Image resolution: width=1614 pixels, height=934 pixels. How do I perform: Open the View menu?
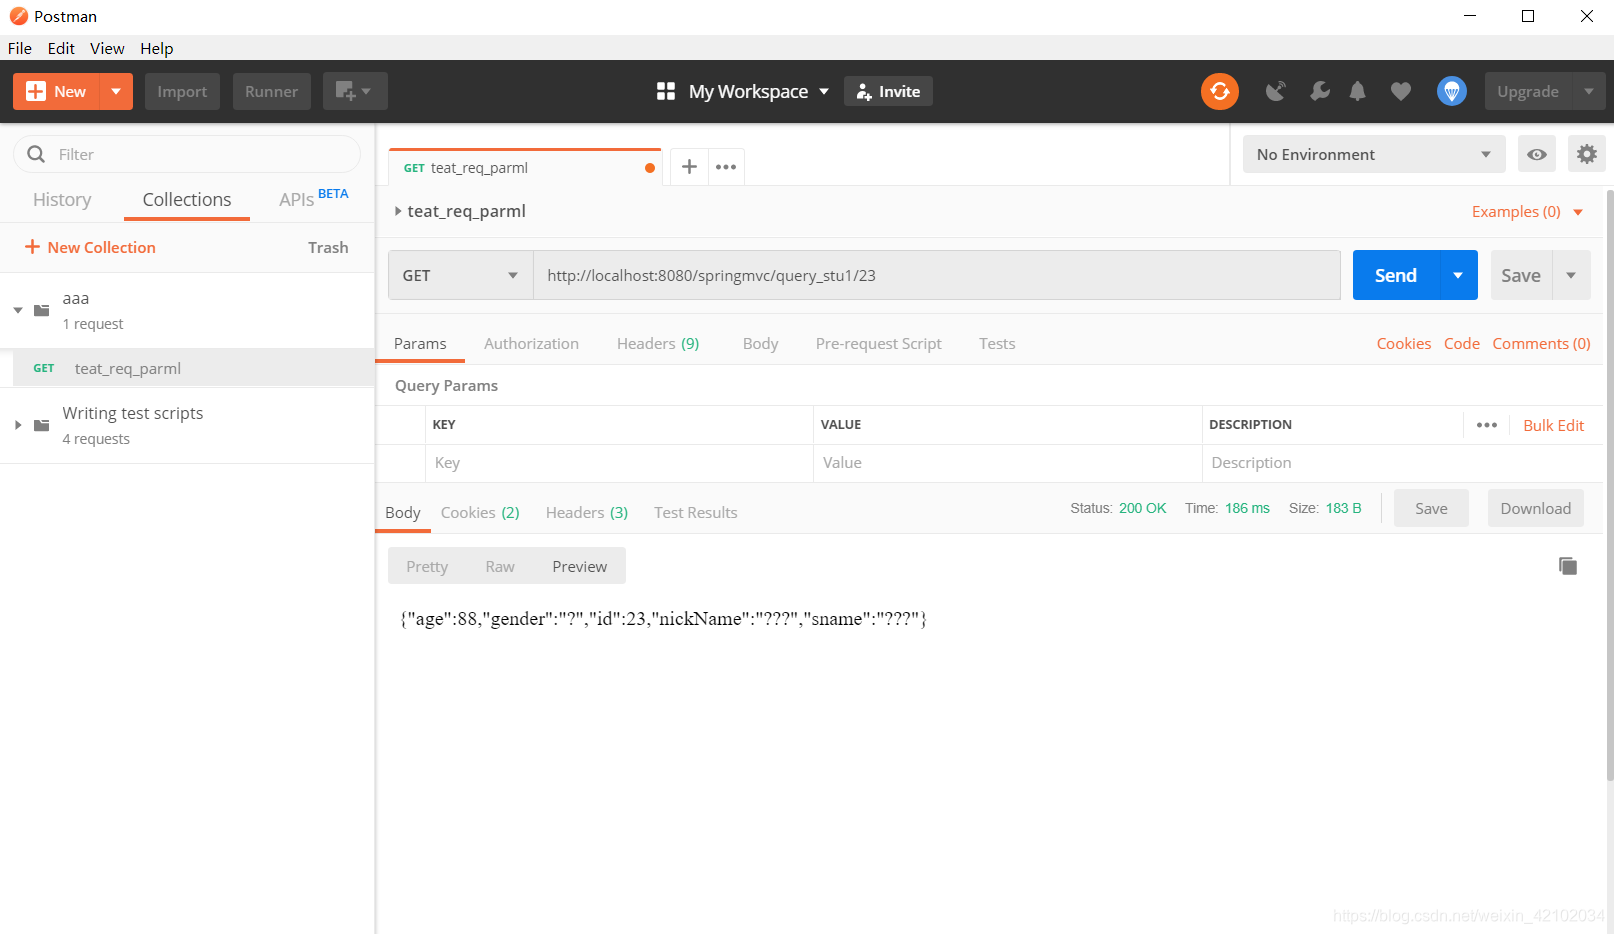coord(107,48)
